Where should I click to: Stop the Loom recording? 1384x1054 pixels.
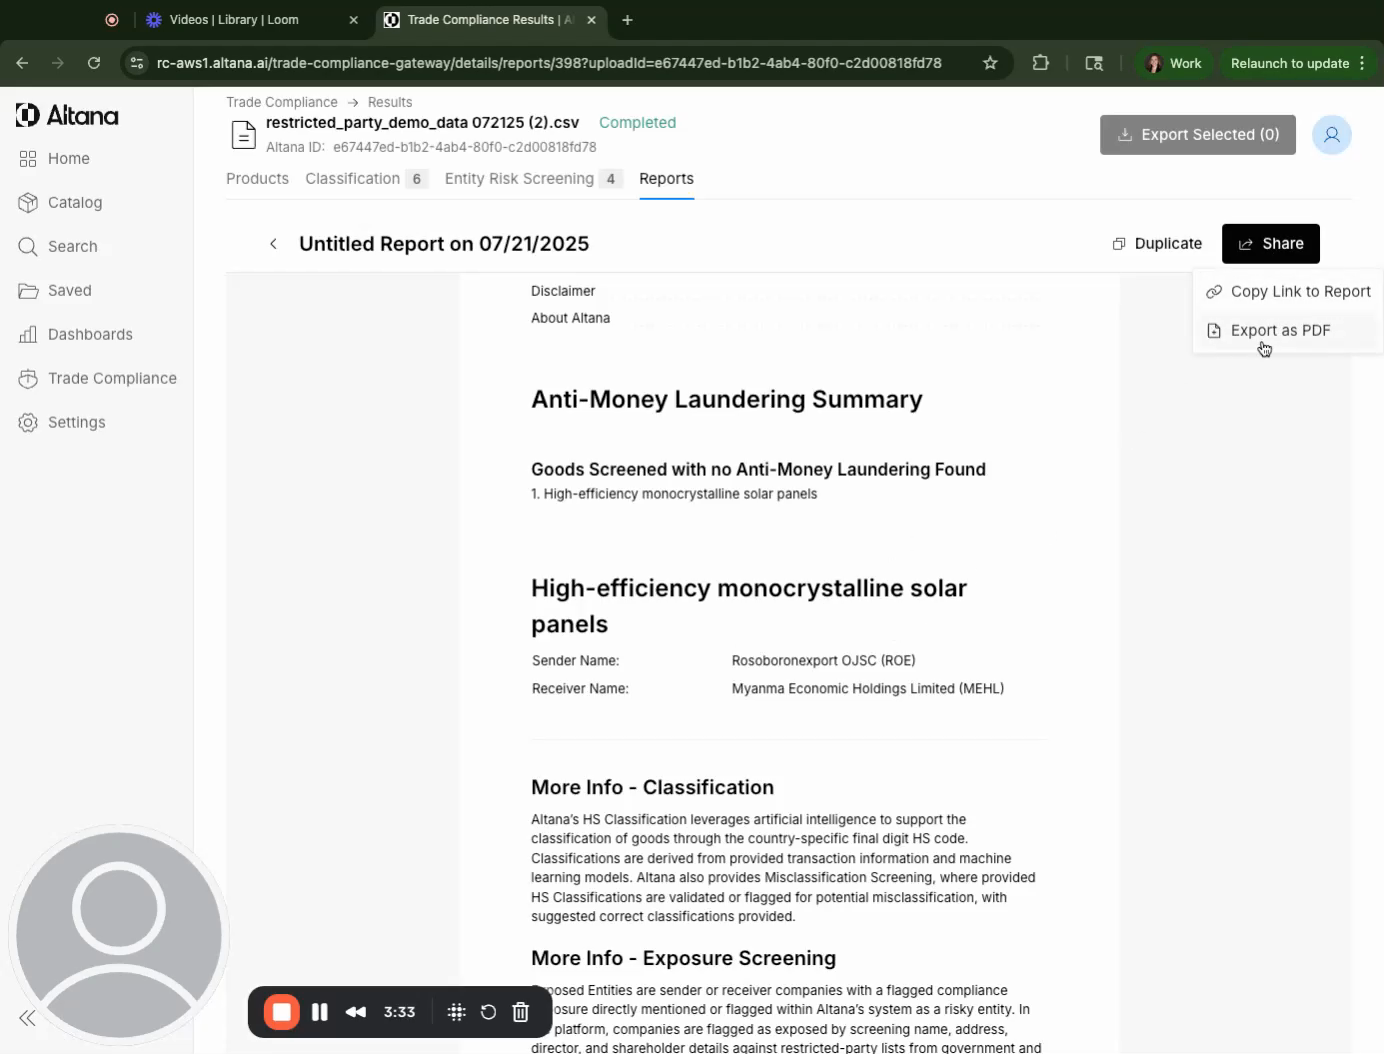[282, 1012]
